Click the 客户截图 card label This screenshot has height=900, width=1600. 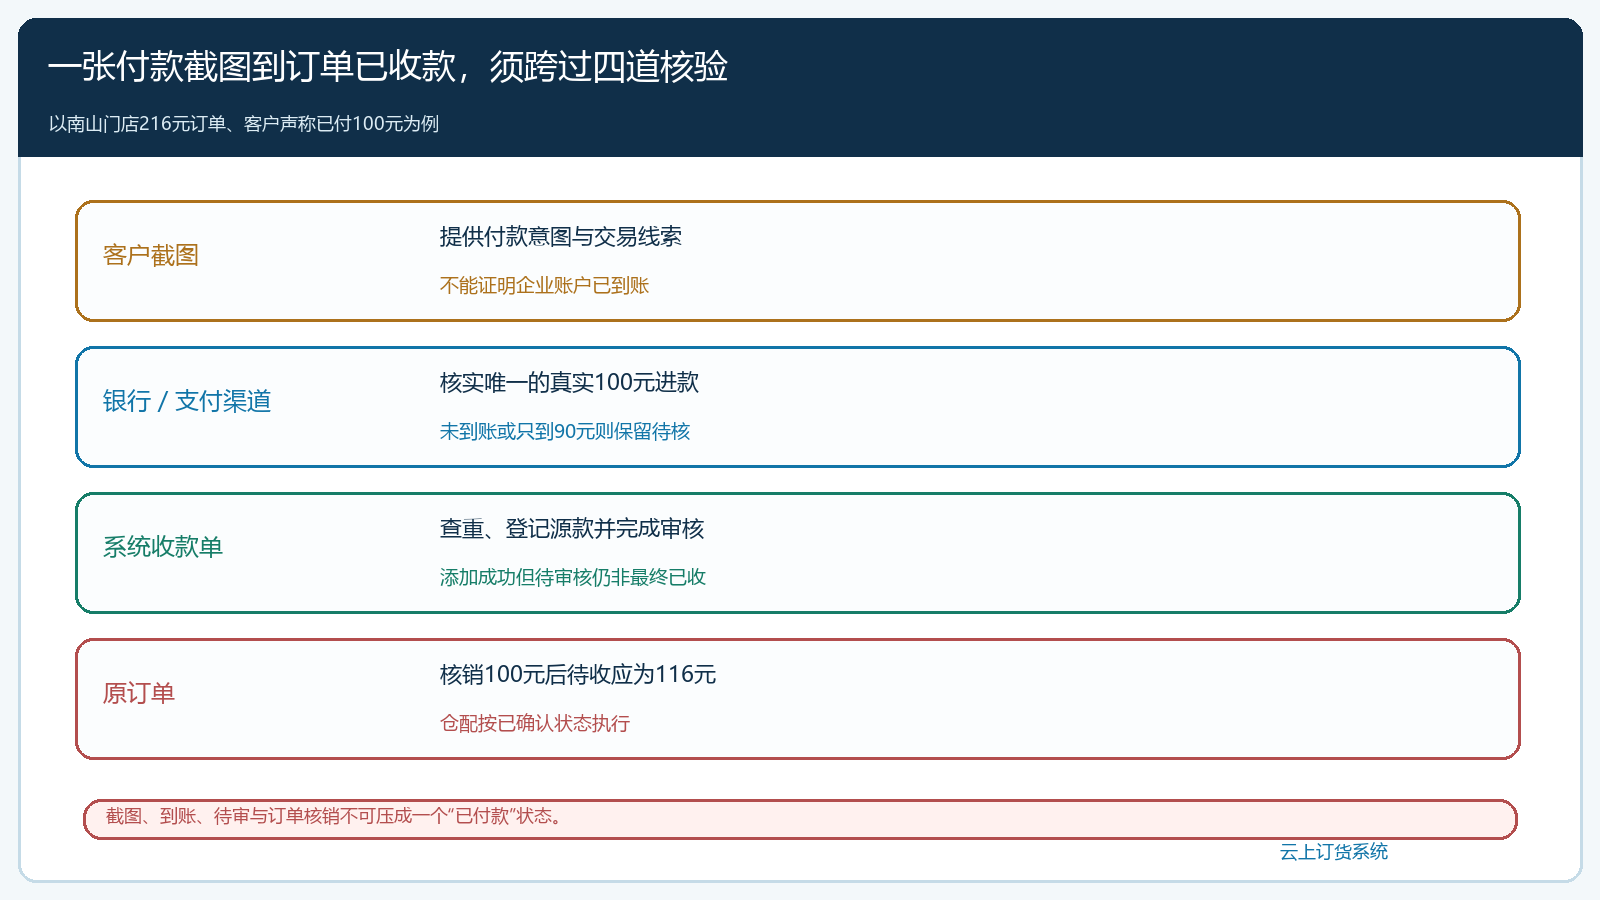[x=151, y=256]
